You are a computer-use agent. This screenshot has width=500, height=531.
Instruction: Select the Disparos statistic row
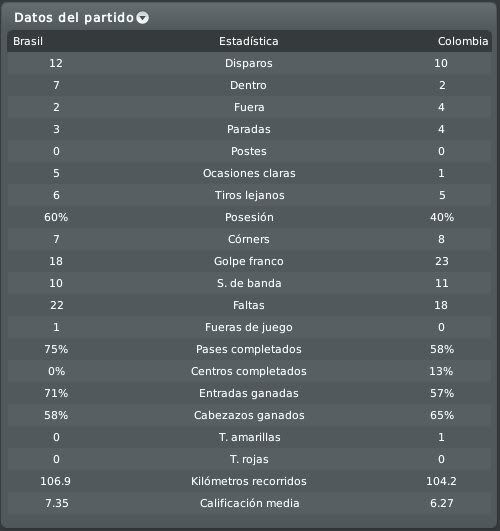coord(249,63)
